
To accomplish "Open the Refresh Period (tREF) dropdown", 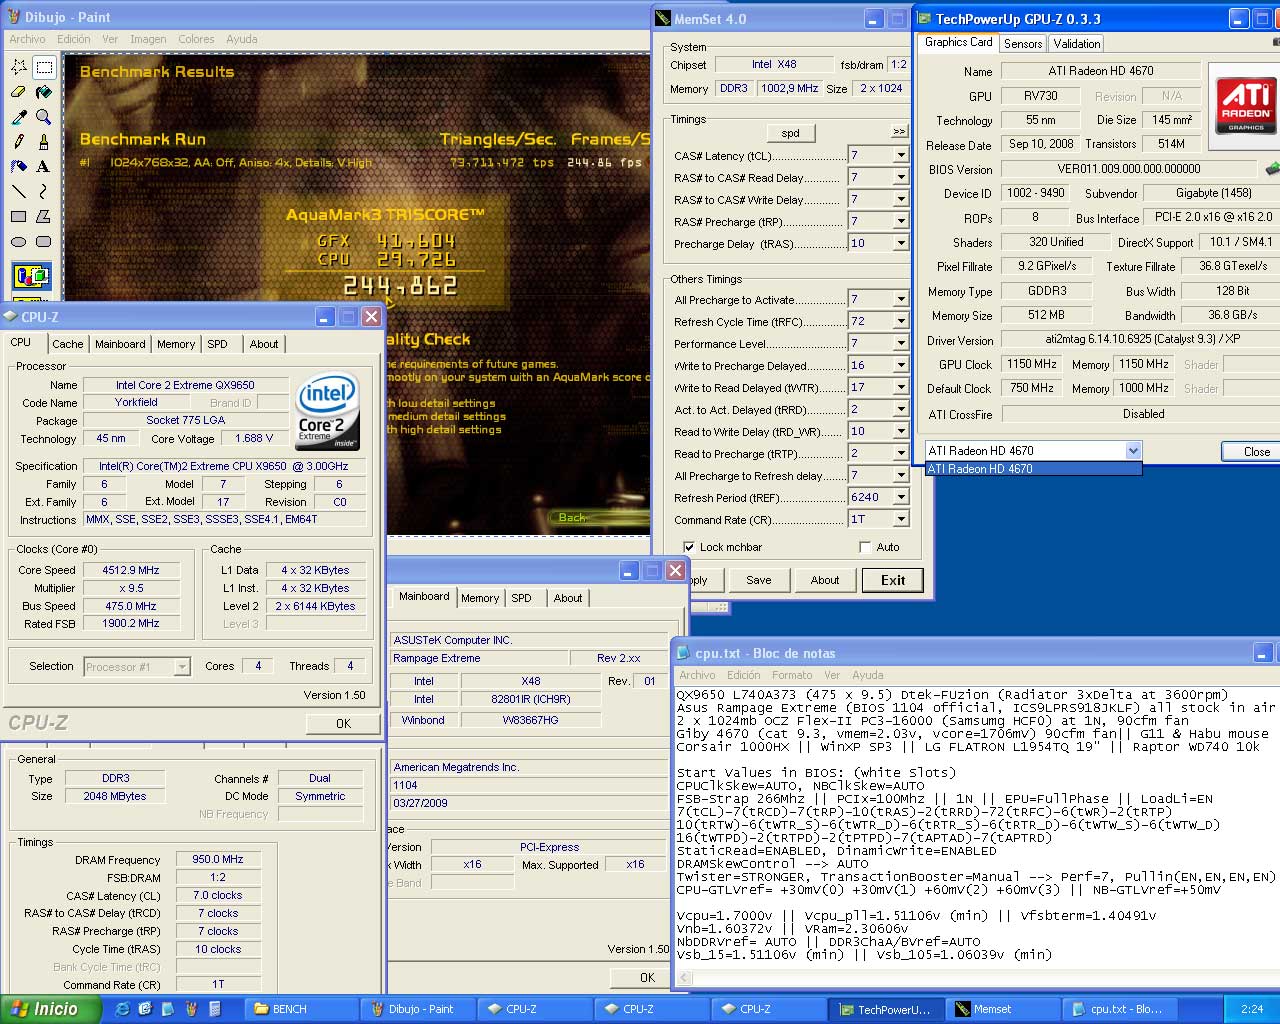I will pyautogui.click(x=901, y=497).
